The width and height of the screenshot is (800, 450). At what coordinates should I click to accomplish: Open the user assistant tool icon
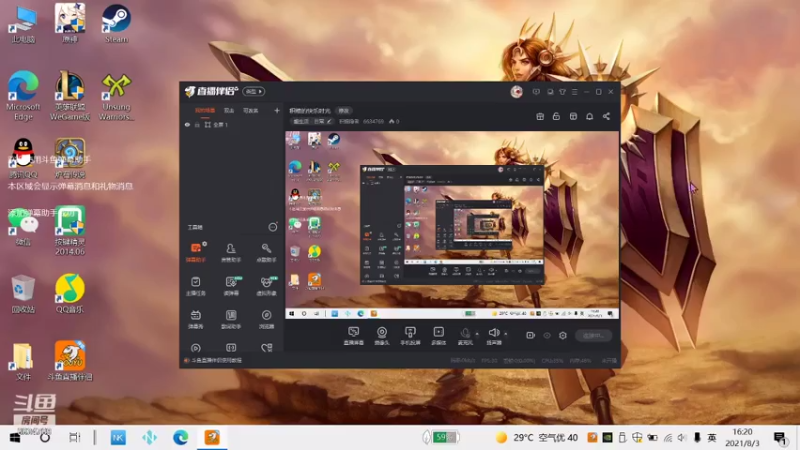[231, 253]
